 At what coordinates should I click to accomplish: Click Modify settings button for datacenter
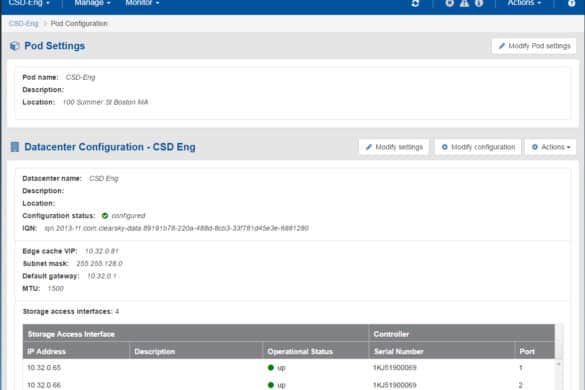point(394,147)
